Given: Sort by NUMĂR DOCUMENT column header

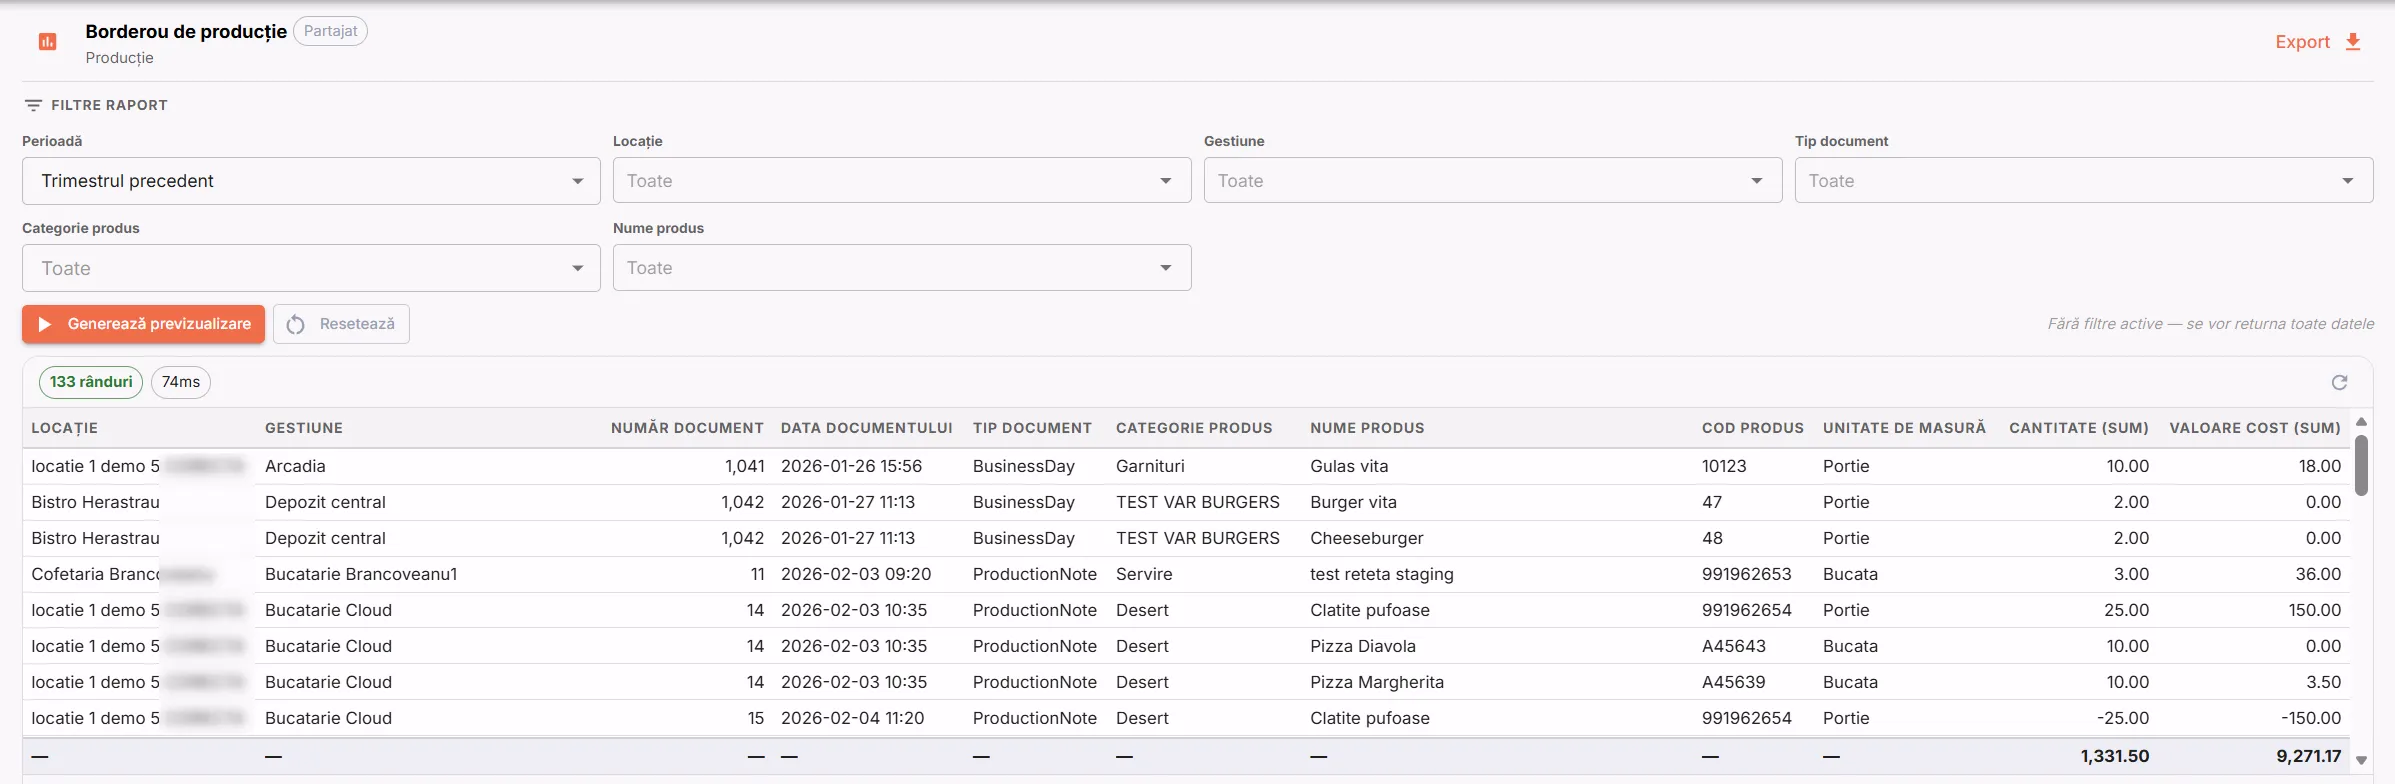Looking at the screenshot, I should click(x=687, y=428).
